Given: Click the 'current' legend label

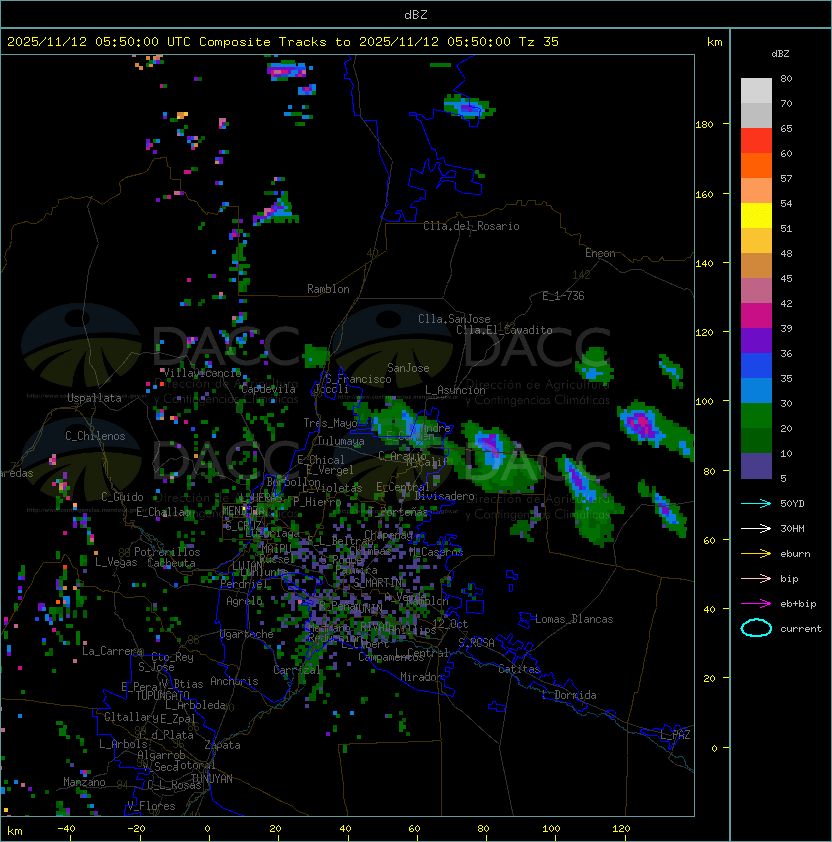Looking at the screenshot, I should pyautogui.click(x=801, y=629).
